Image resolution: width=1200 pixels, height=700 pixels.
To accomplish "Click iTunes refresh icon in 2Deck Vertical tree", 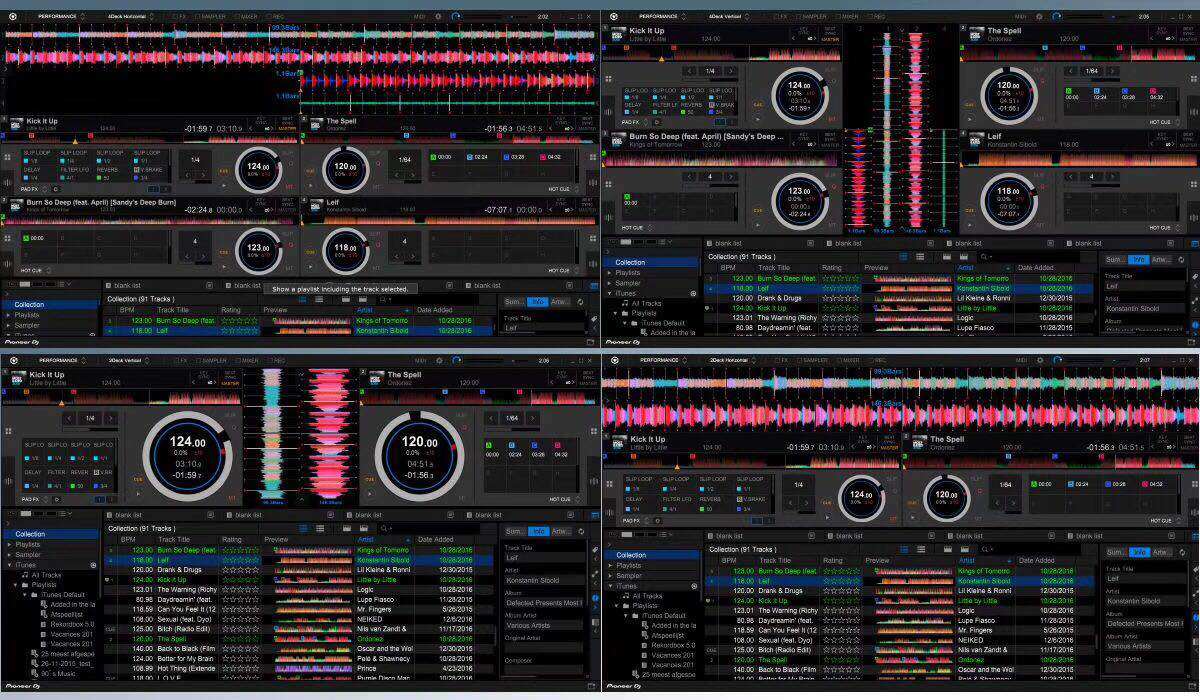I will pos(93,565).
